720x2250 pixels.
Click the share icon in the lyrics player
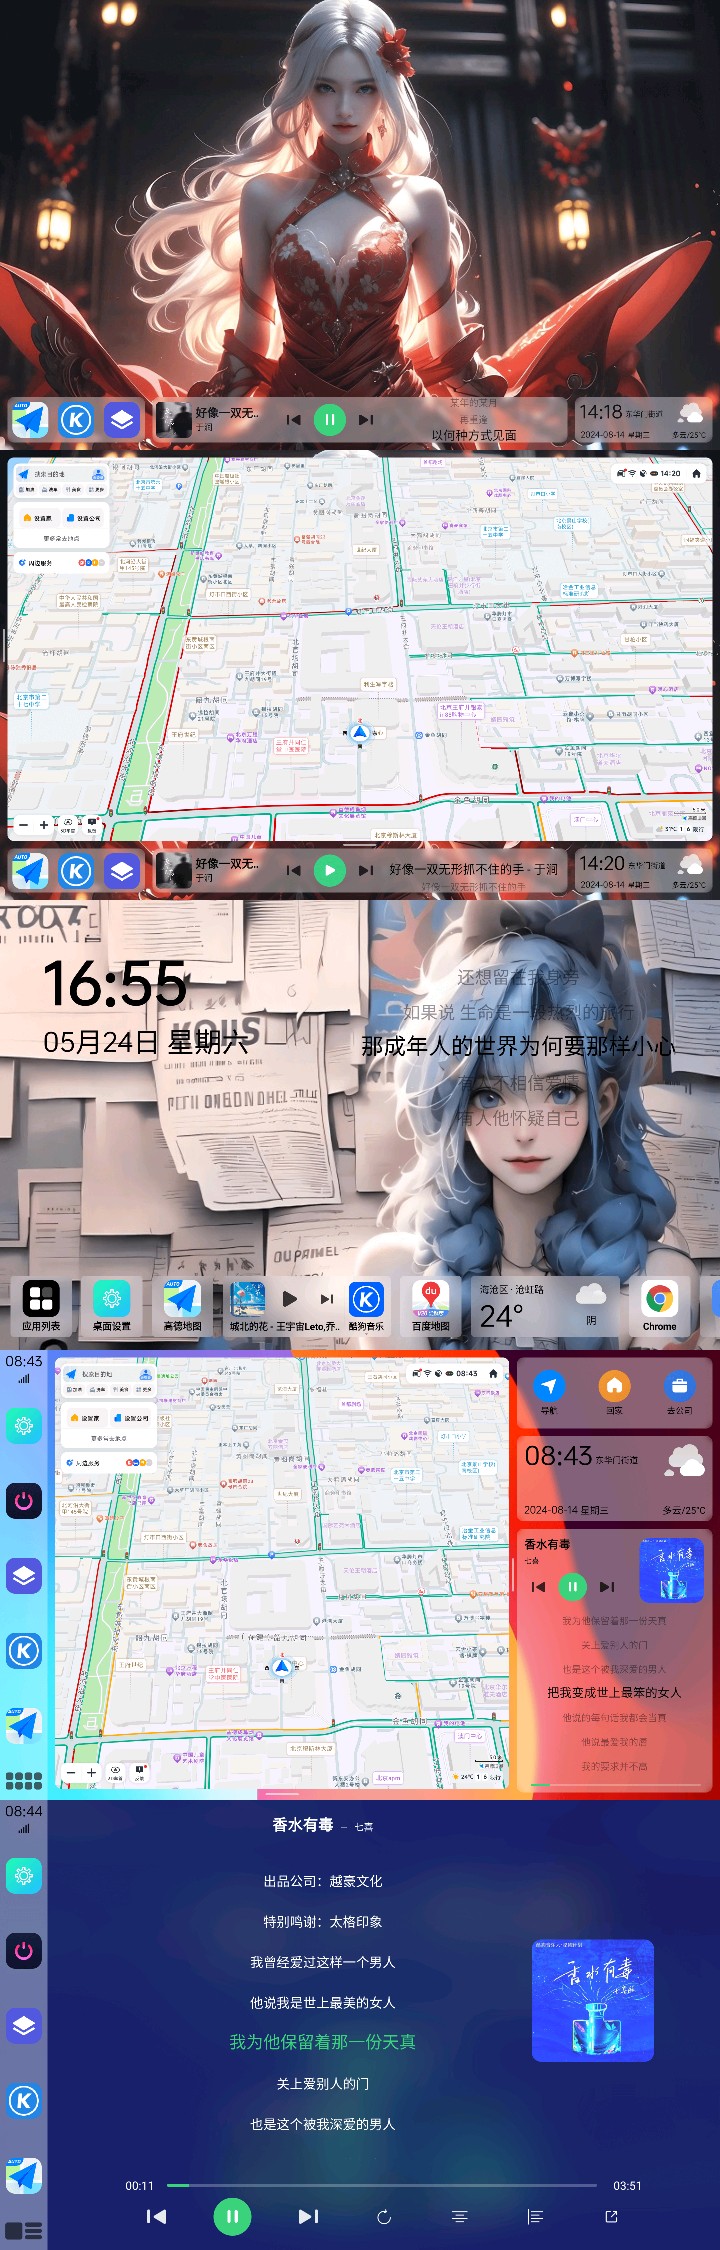(611, 2217)
